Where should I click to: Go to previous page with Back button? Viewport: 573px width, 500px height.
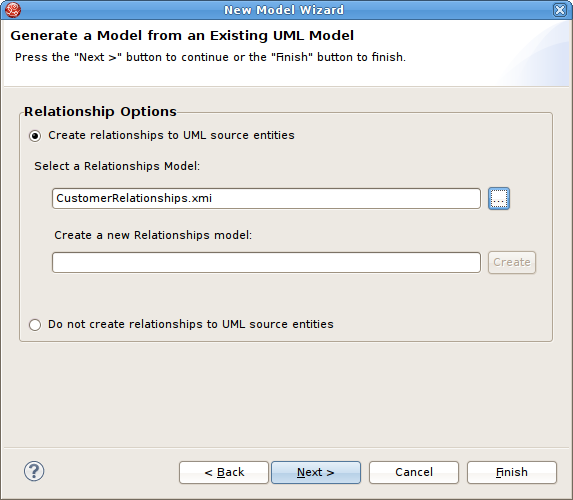coord(224,472)
